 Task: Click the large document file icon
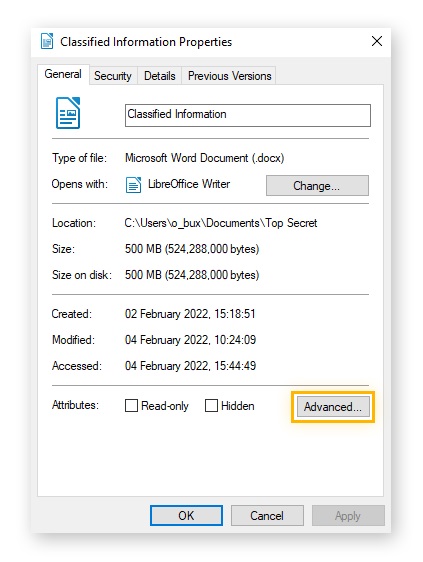point(68,113)
